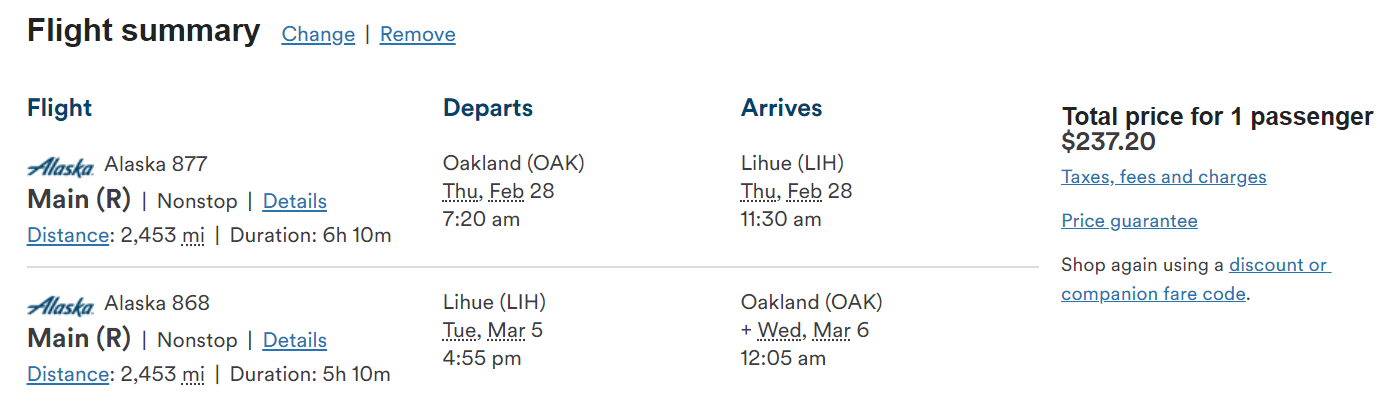Click the 'mi' abbreviation on flight 877
The image size is (1384, 412).
(193, 236)
